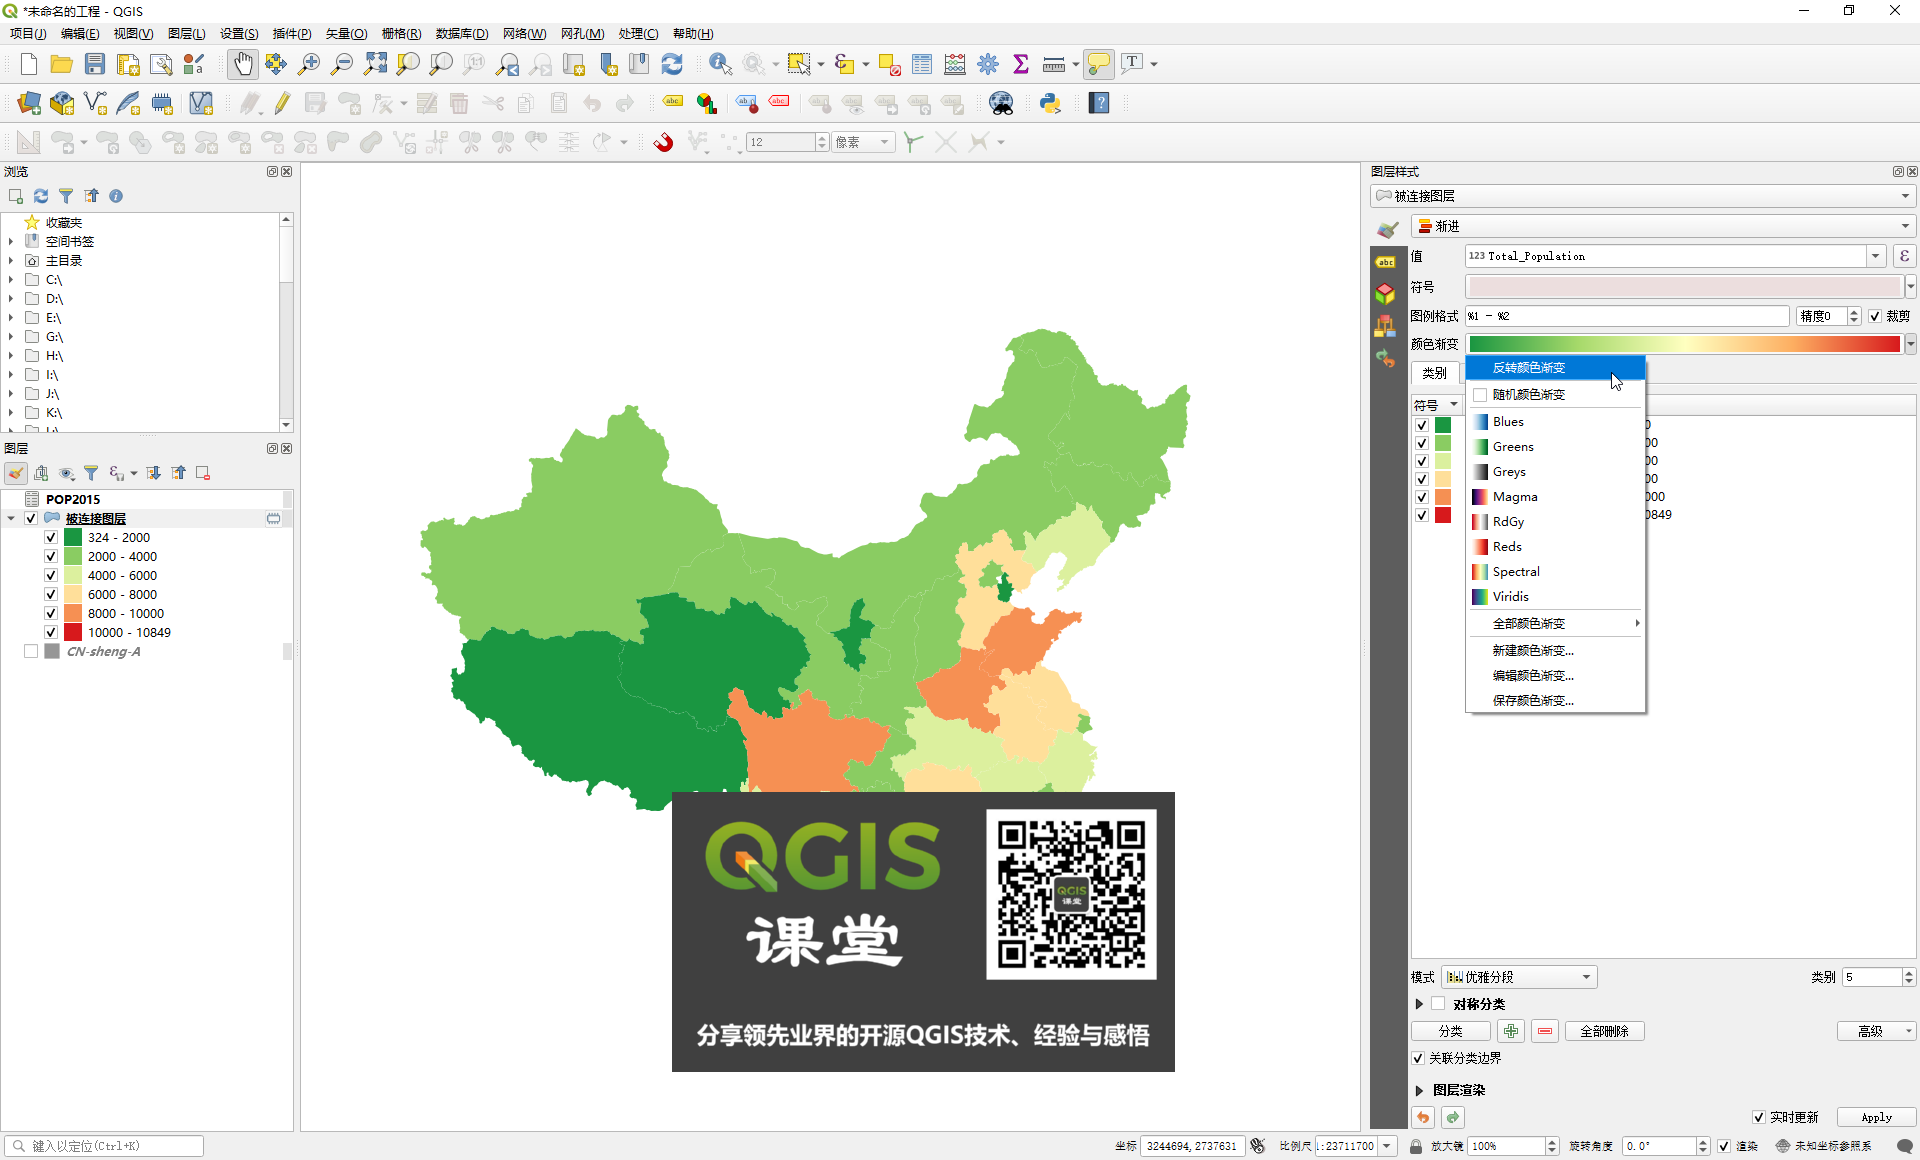Click the locator search field 键入以定位
This screenshot has height=1160, width=1920.
point(104,1146)
